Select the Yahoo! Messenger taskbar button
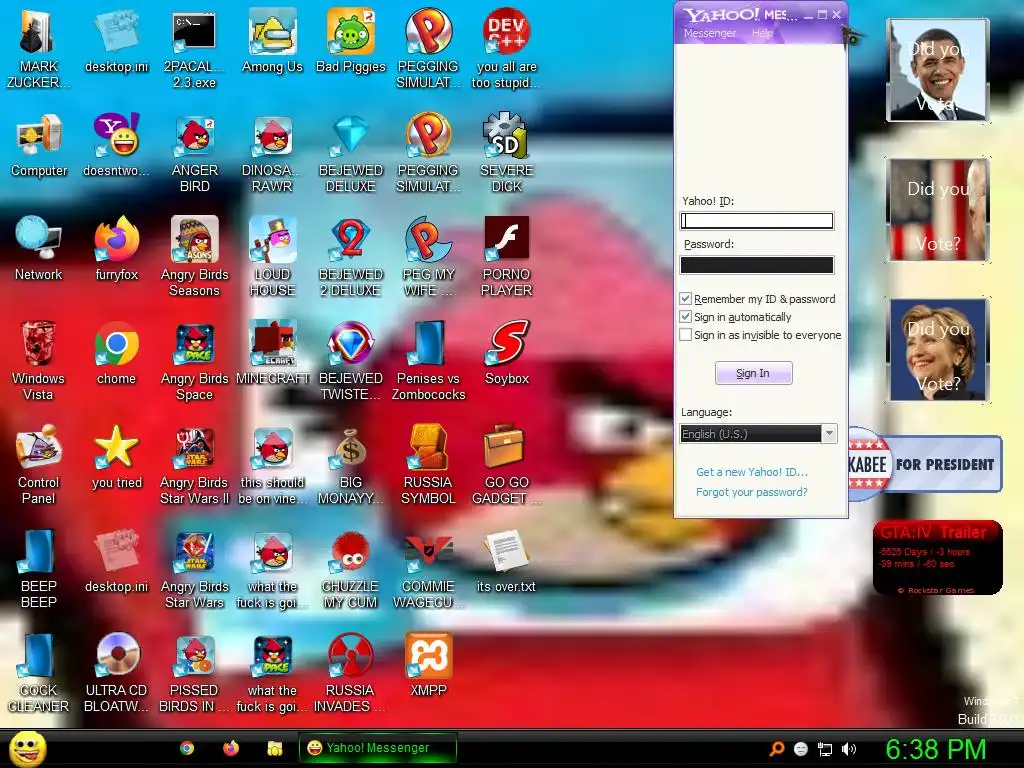1024x768 pixels. tap(377, 748)
